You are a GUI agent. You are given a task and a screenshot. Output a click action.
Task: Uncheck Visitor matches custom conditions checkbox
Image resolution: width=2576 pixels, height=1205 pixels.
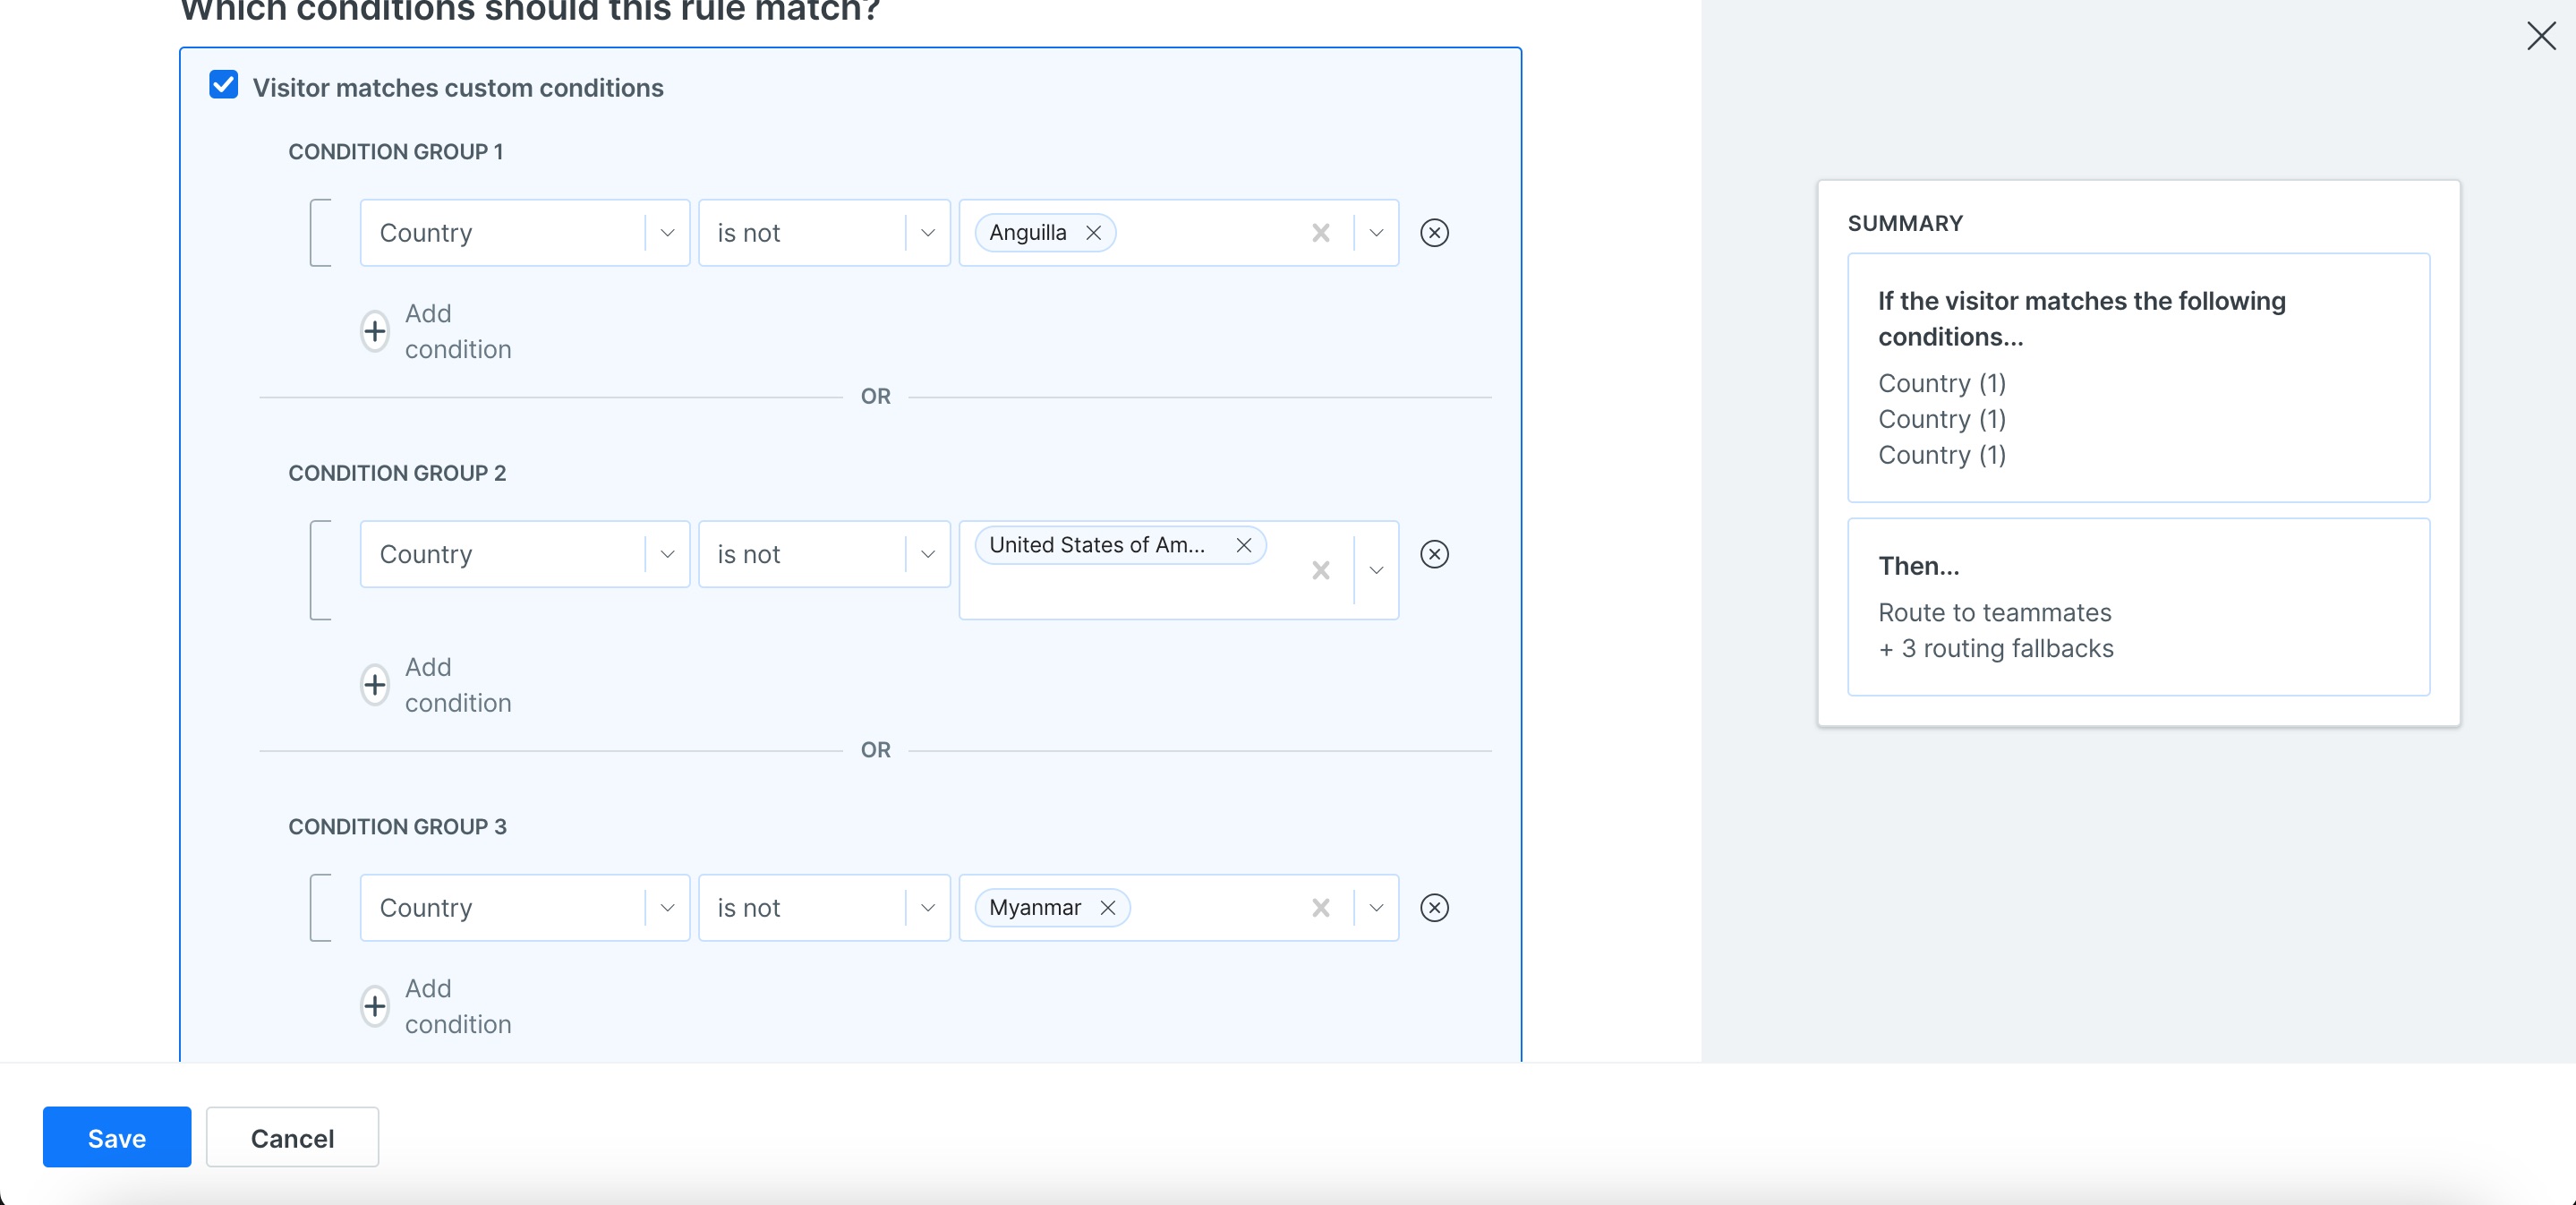point(224,85)
